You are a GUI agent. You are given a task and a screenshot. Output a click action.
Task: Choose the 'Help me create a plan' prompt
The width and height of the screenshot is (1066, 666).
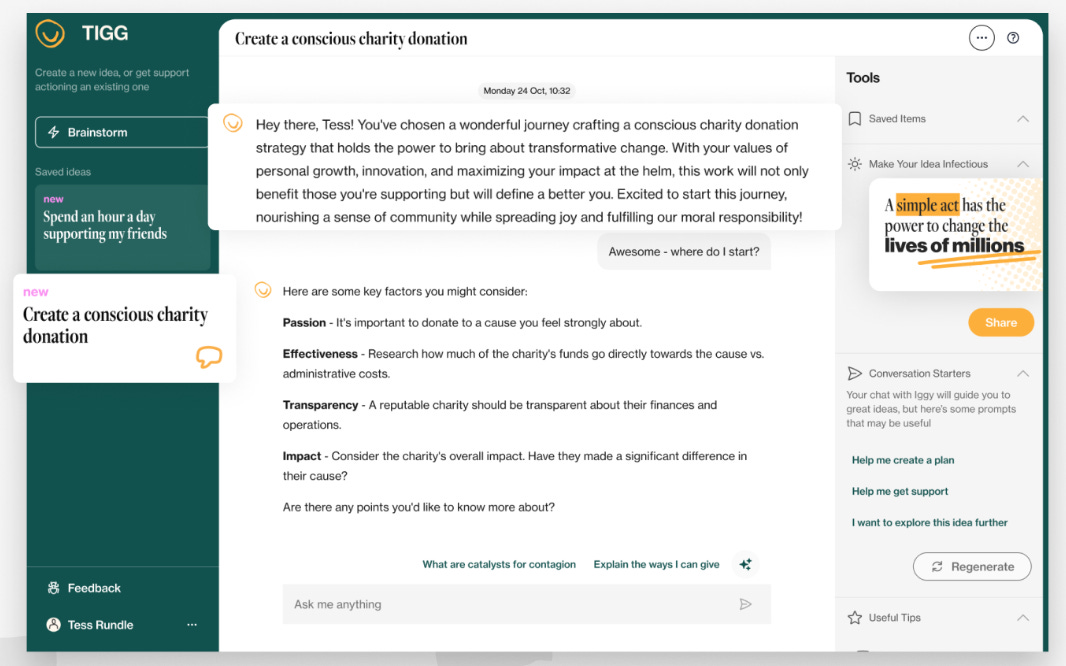[903, 460]
